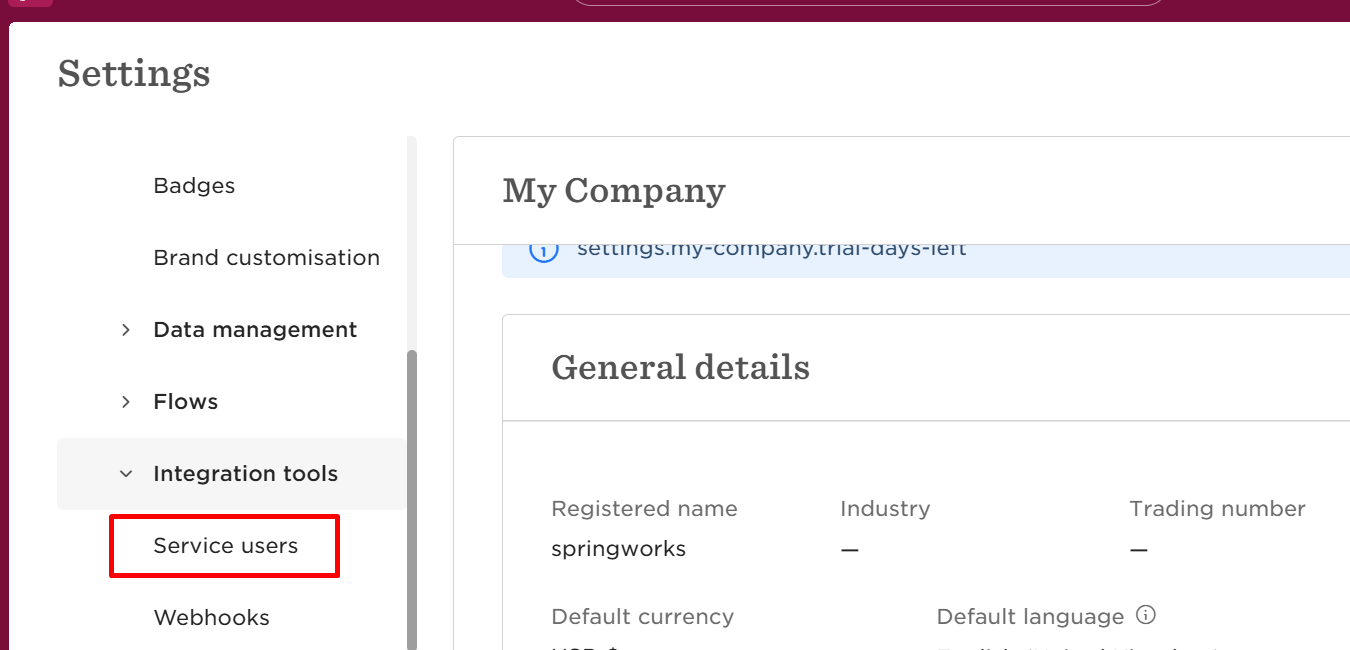
Task: Click the Data management label in sidebar
Action: tap(255, 330)
